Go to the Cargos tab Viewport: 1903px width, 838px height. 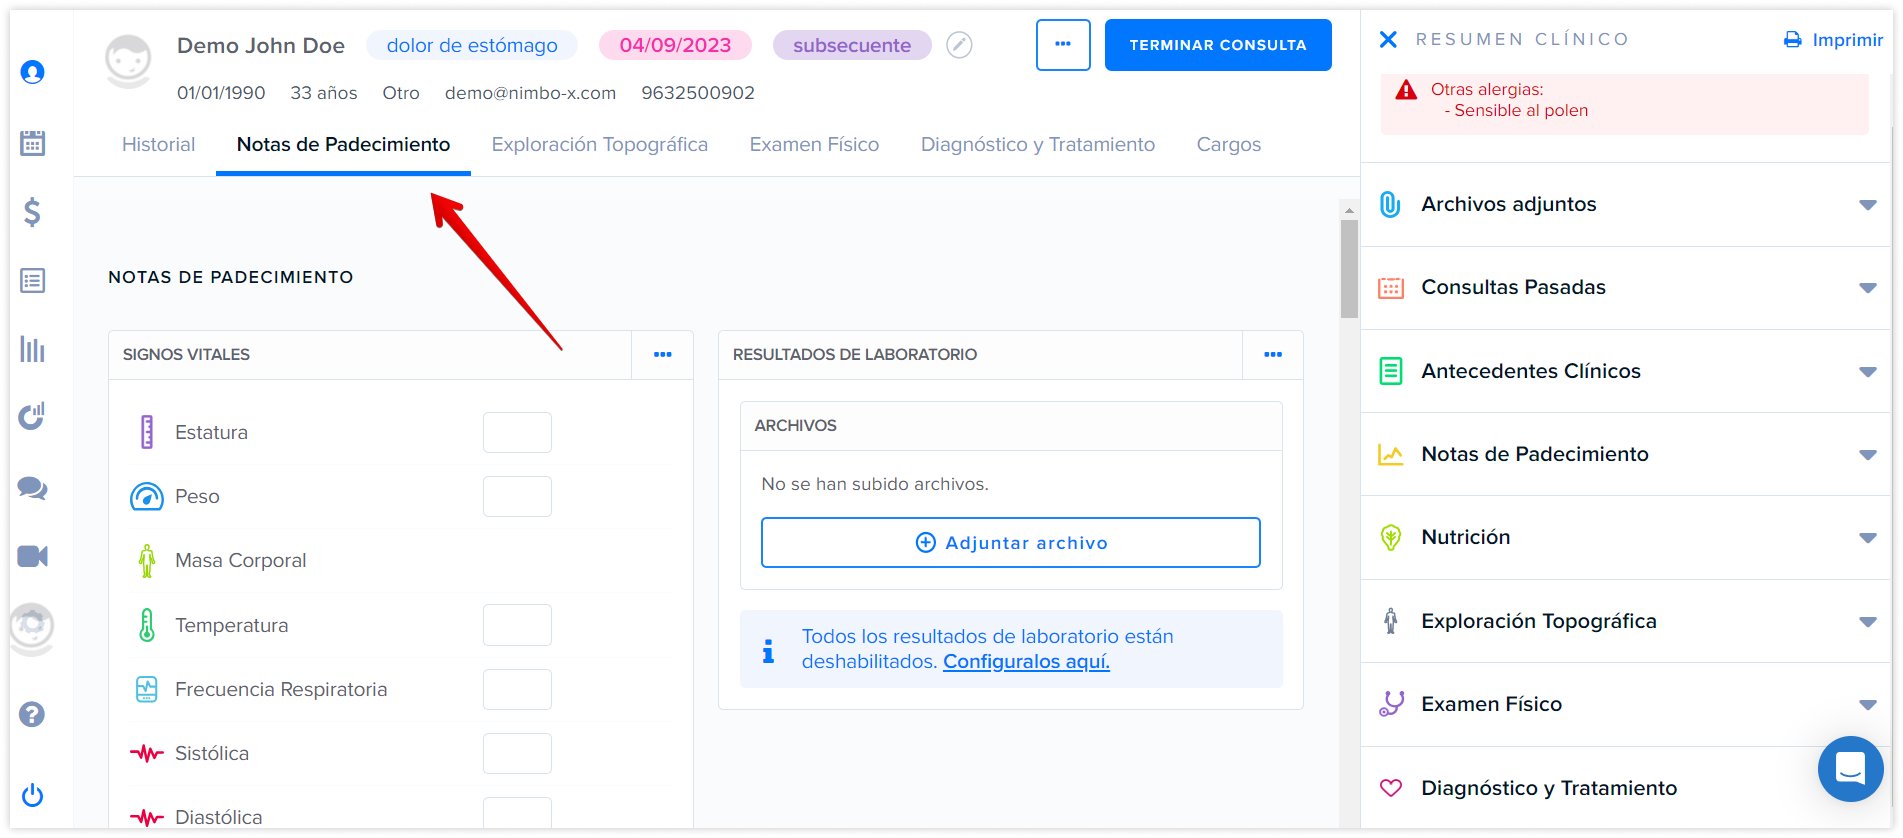point(1228,145)
